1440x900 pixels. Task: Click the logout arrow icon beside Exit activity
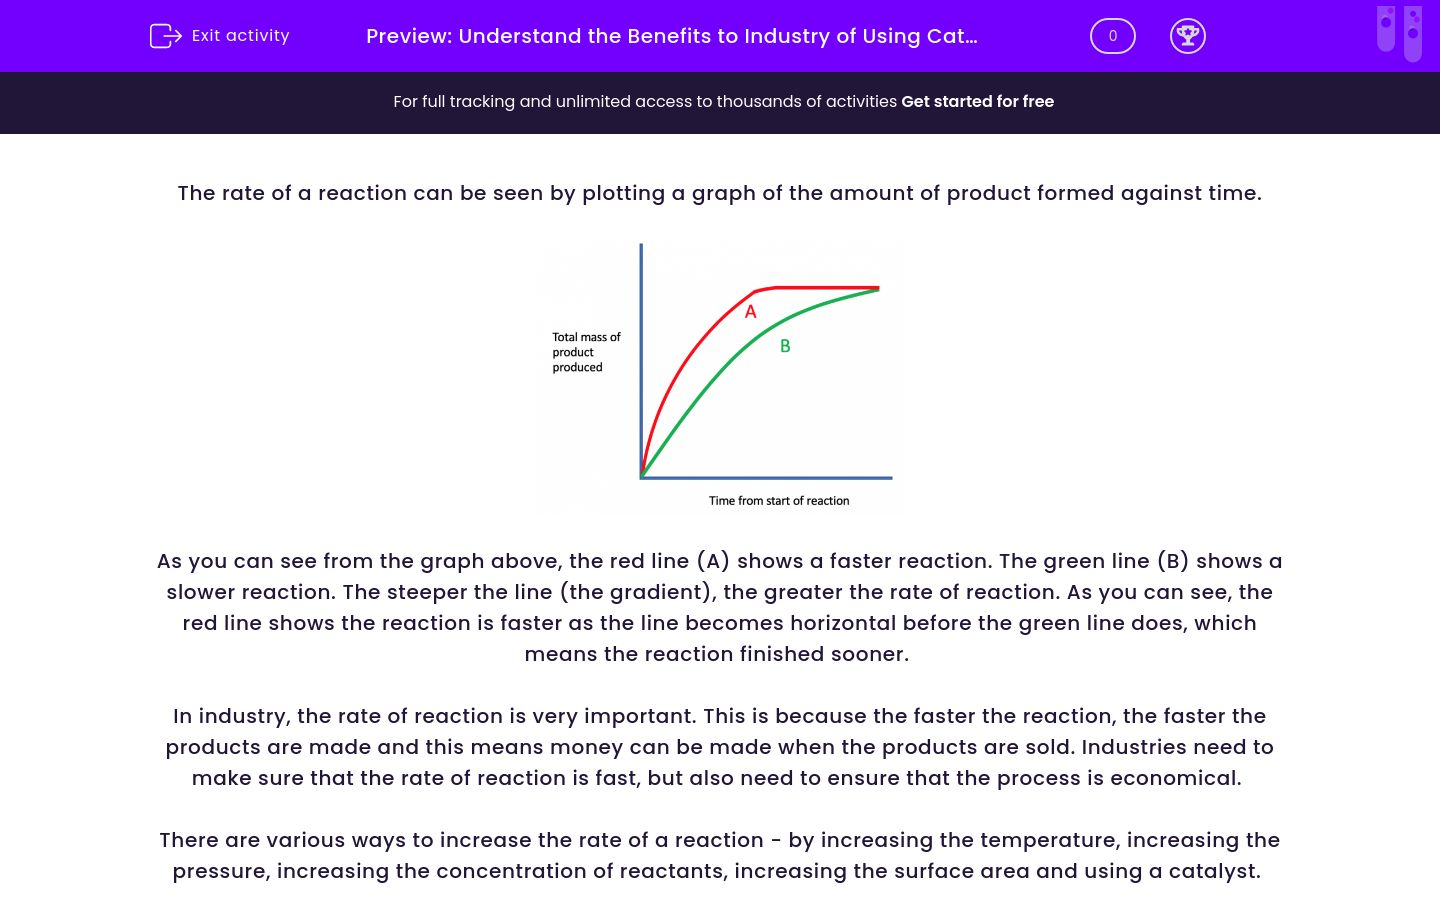tap(165, 36)
